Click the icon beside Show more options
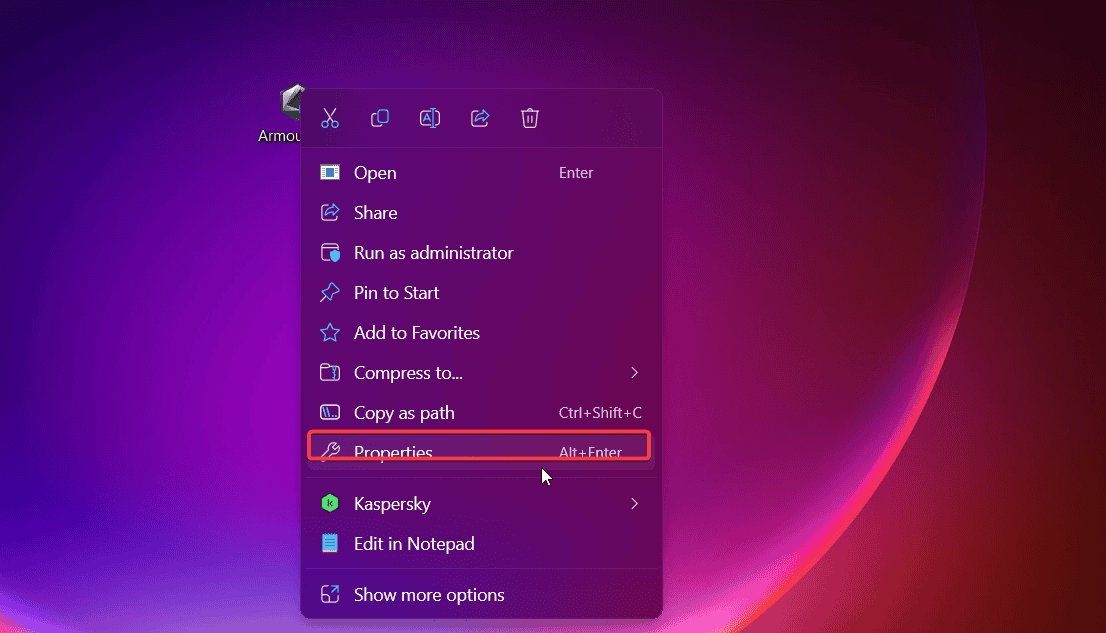1106x633 pixels. tap(329, 594)
